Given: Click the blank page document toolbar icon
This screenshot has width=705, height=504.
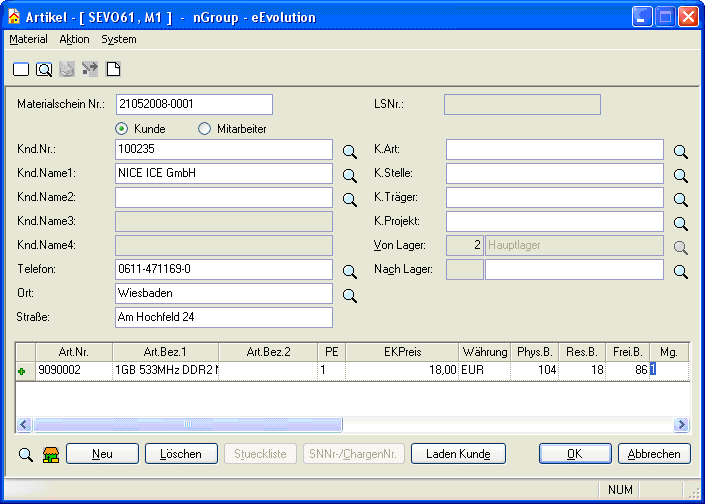Looking at the screenshot, I should pos(113,69).
